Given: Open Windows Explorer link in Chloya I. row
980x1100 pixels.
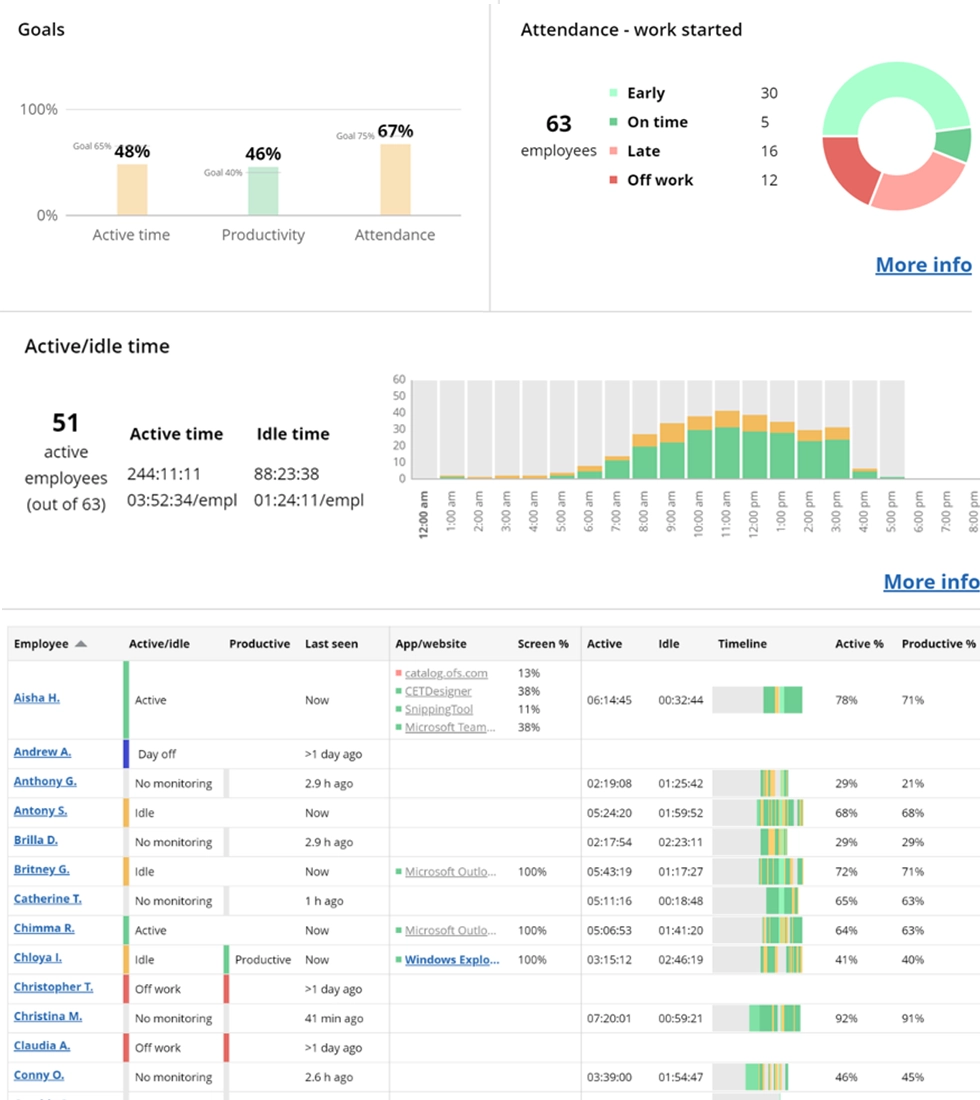Looking at the screenshot, I should click(x=449, y=959).
